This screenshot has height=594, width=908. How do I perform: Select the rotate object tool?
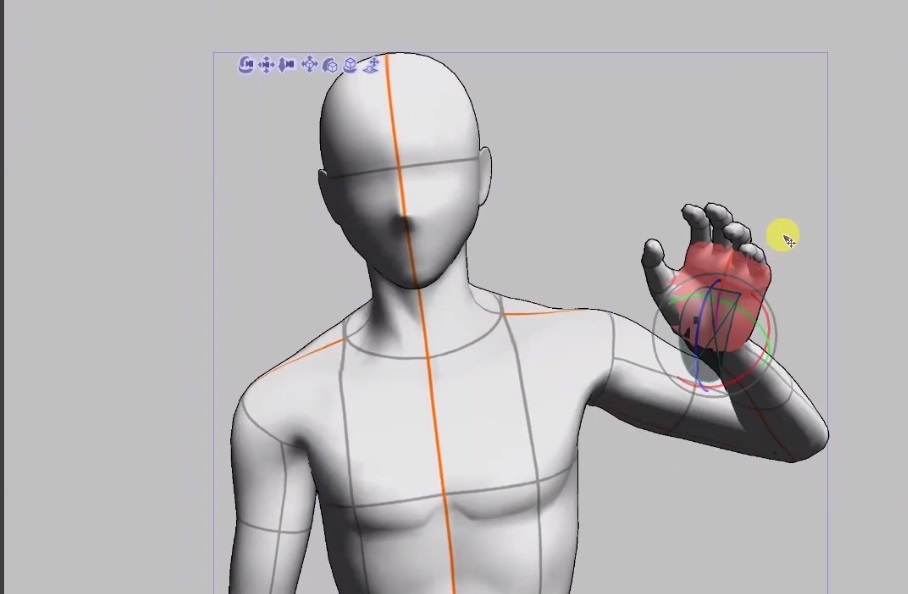point(330,64)
